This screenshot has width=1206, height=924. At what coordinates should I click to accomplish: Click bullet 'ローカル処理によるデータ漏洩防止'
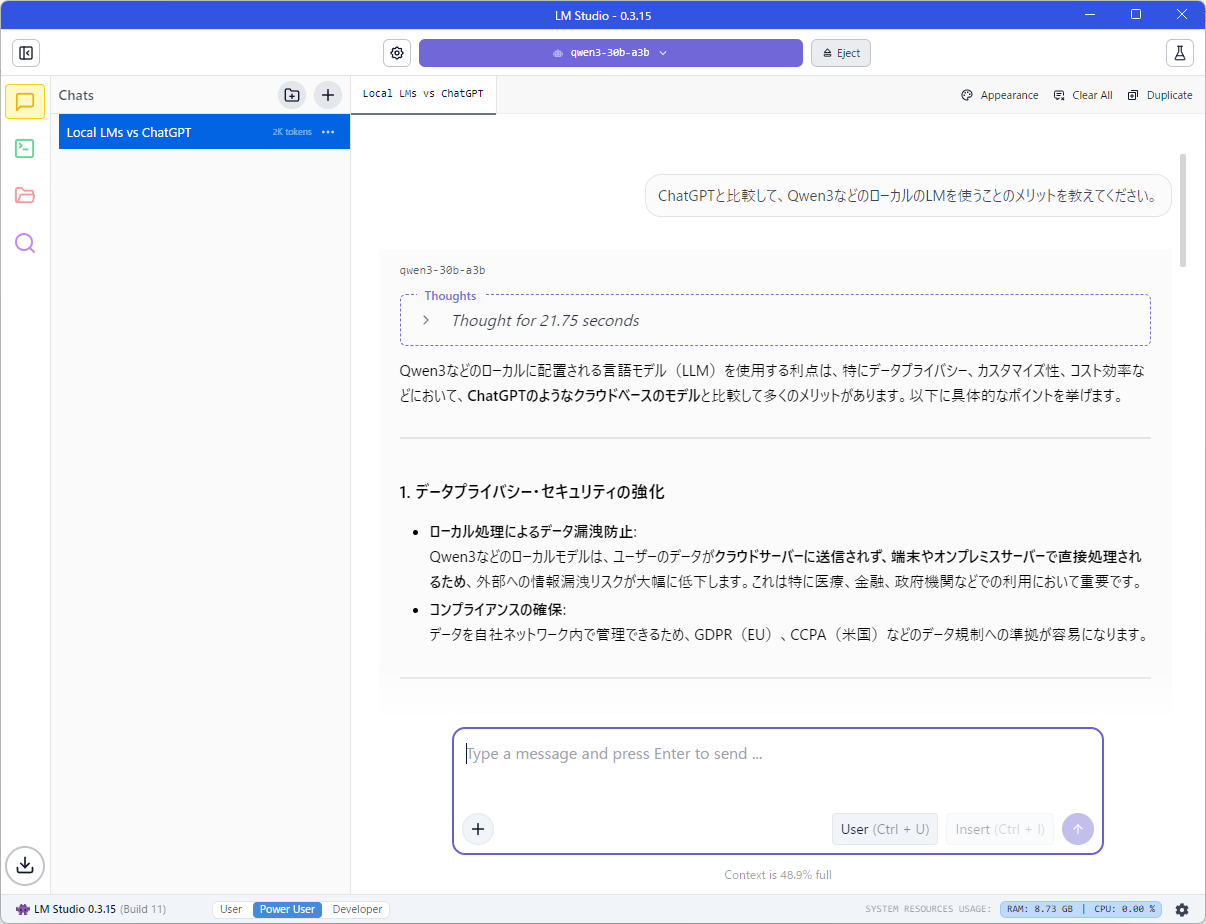coord(531,531)
